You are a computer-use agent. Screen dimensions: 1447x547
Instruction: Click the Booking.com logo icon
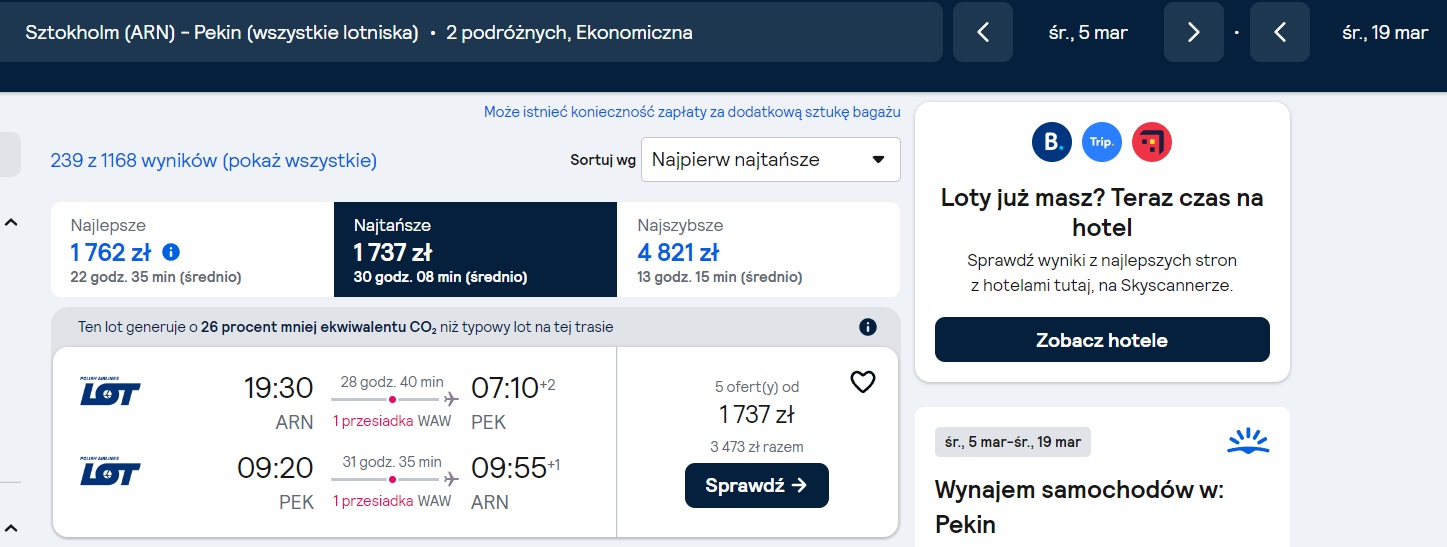click(x=1052, y=142)
